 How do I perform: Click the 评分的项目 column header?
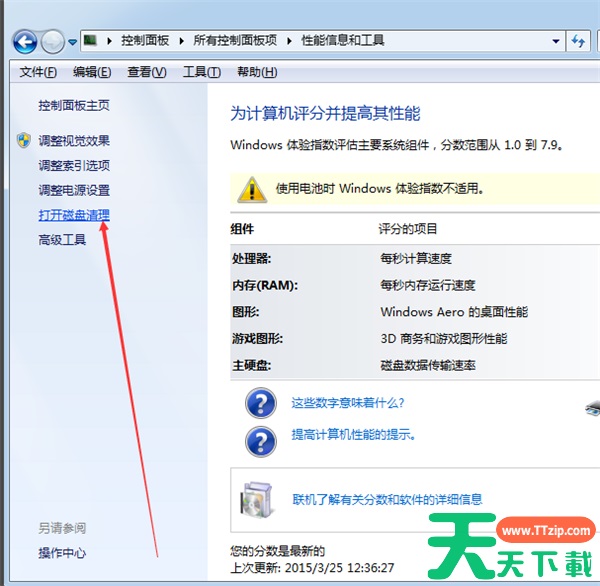(408, 229)
